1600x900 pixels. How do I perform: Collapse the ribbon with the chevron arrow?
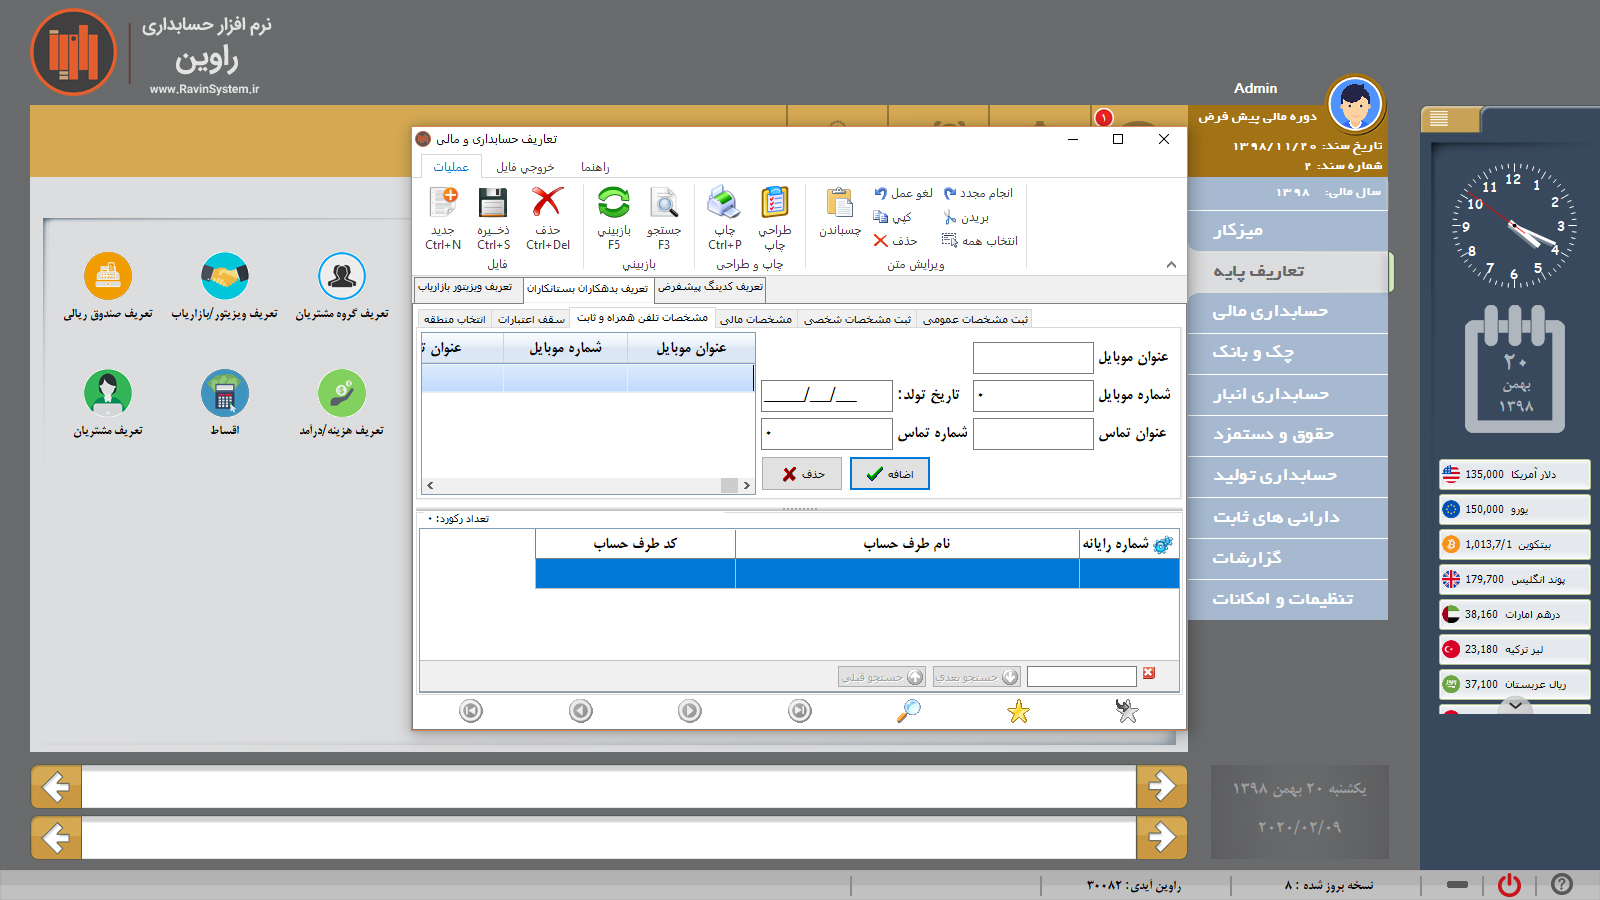tap(1171, 265)
